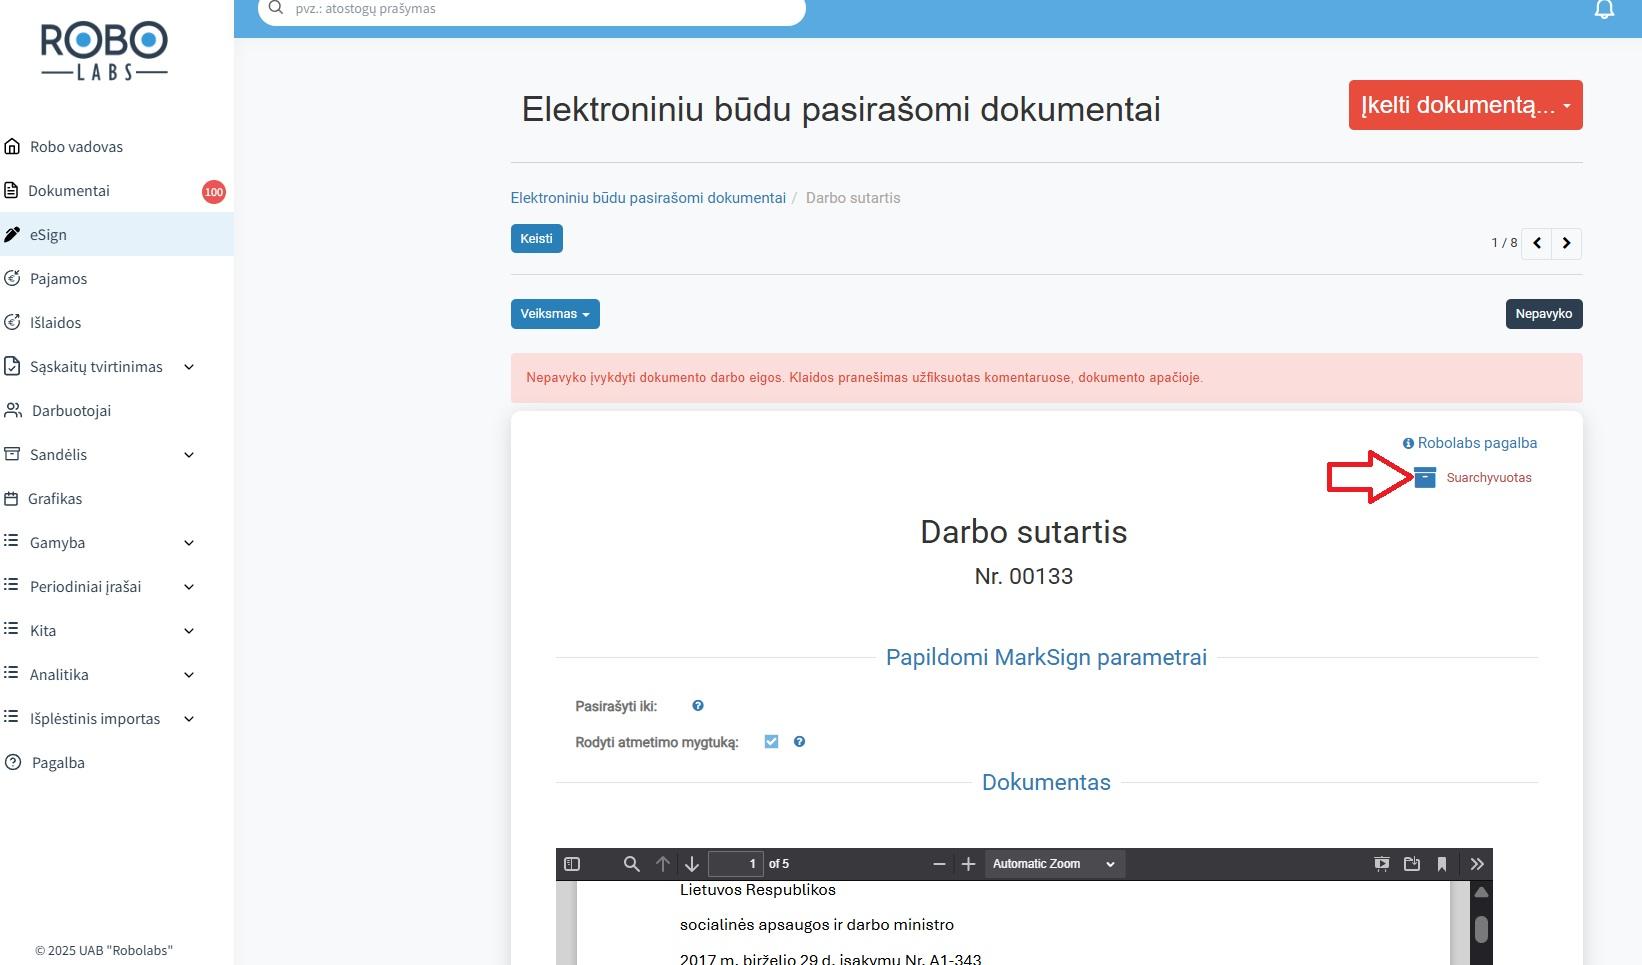Viewport: 1642px width, 965px height.
Task: Switch PDF to presentation mode
Action: click(x=1382, y=864)
